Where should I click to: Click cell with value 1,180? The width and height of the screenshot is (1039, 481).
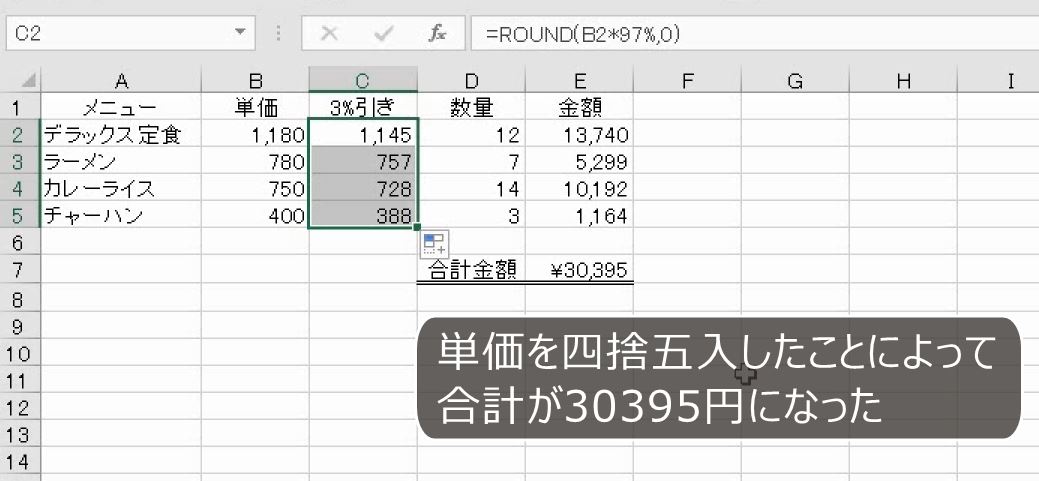click(x=255, y=134)
